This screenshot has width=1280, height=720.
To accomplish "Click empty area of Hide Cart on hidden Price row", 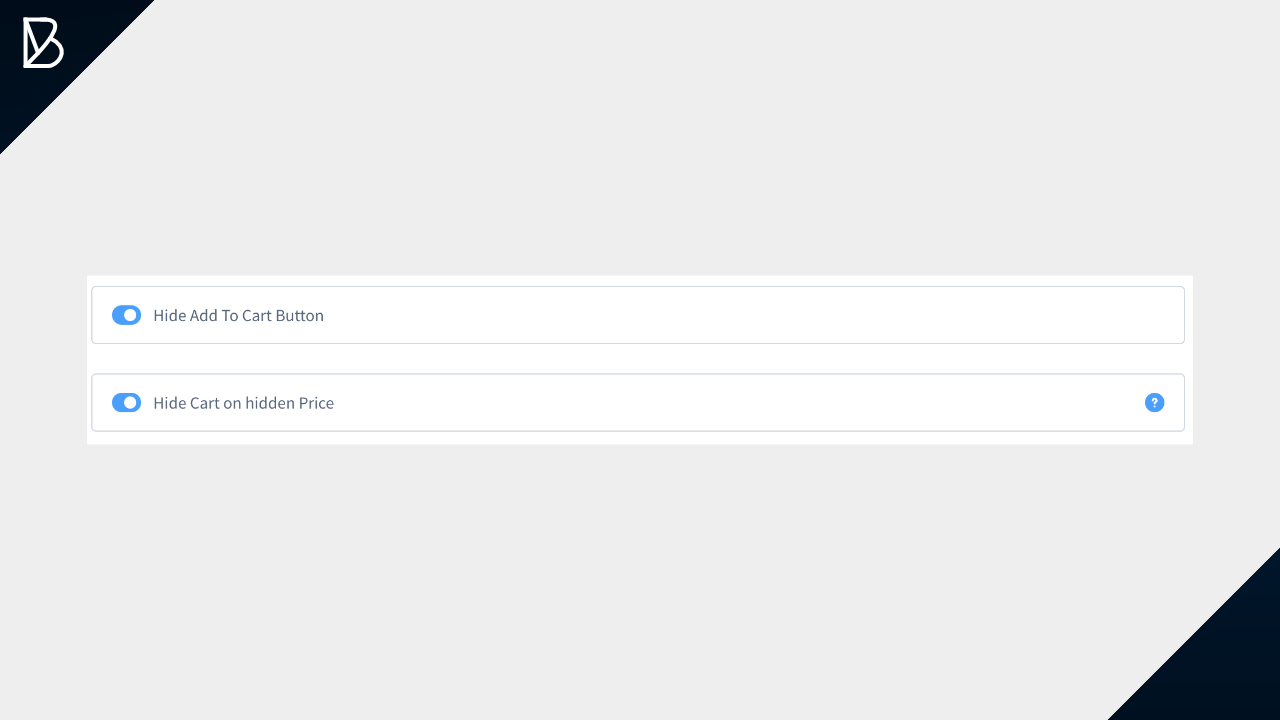I will [700, 403].
